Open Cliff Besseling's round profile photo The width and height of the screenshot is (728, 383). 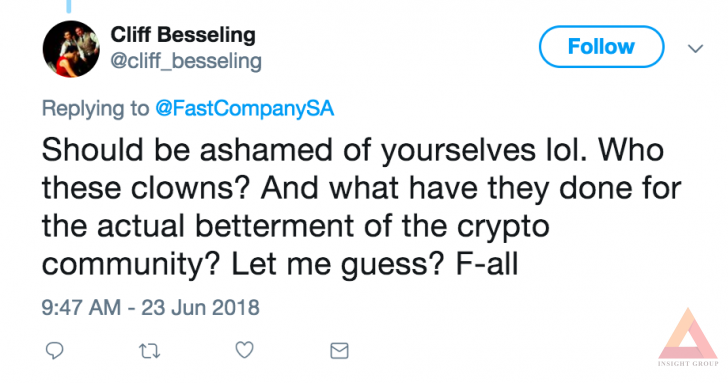[x=71, y=49]
